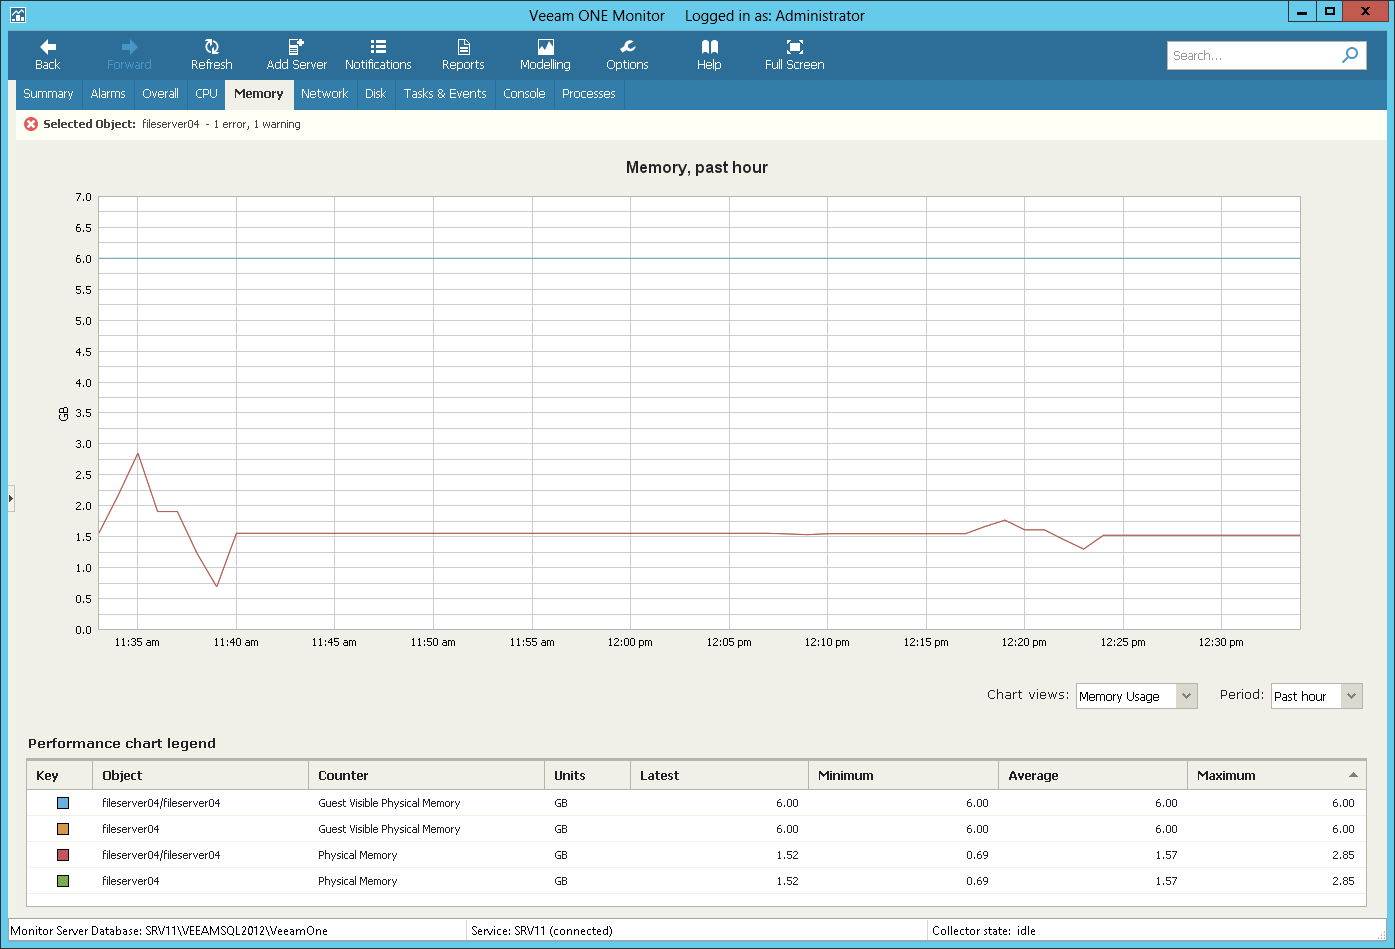Image resolution: width=1395 pixels, height=949 pixels.
Task: Click the blue 6.0 GB chart line
Action: [x=699, y=258]
